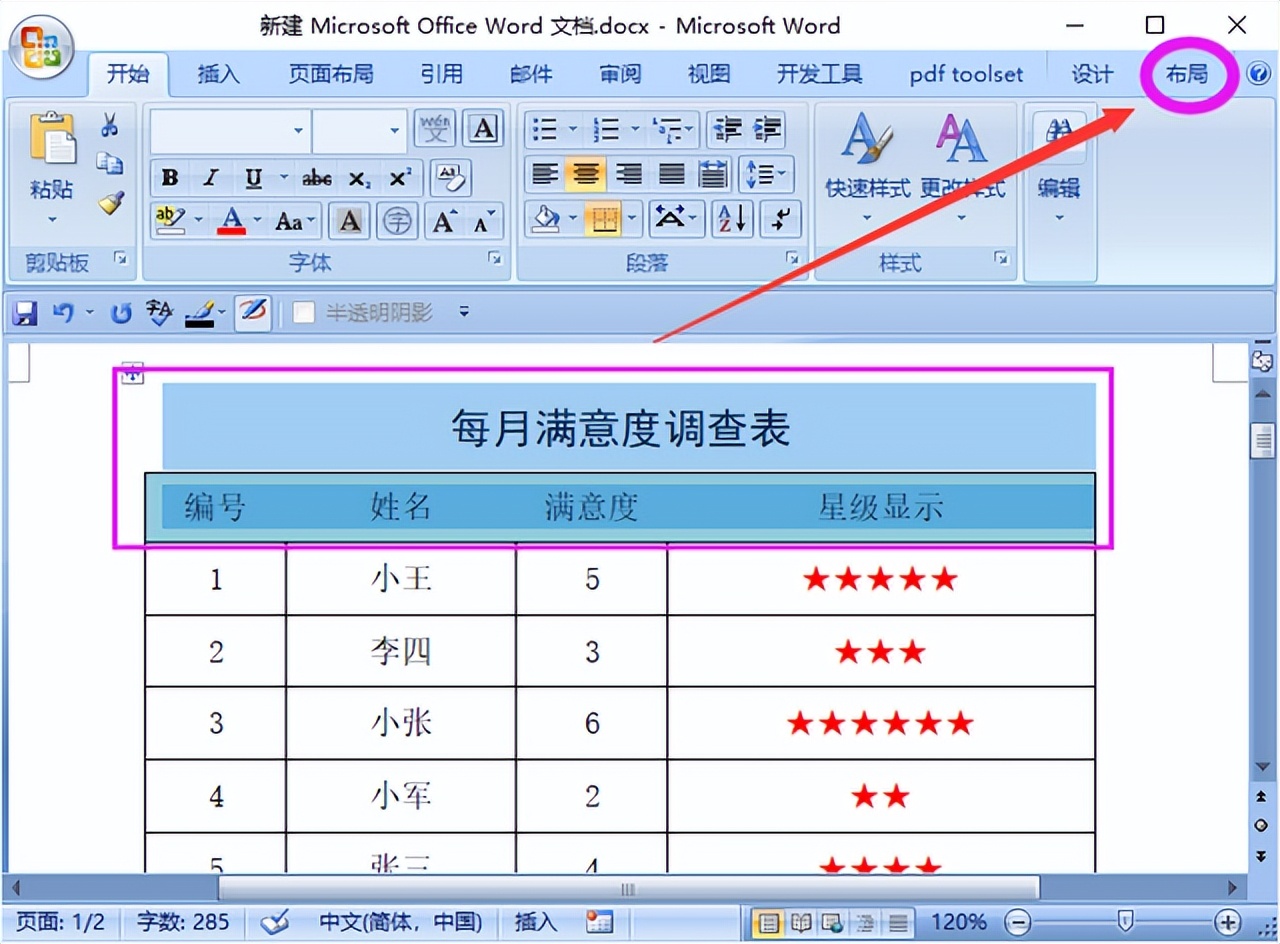Click the Office button logo

point(40,47)
